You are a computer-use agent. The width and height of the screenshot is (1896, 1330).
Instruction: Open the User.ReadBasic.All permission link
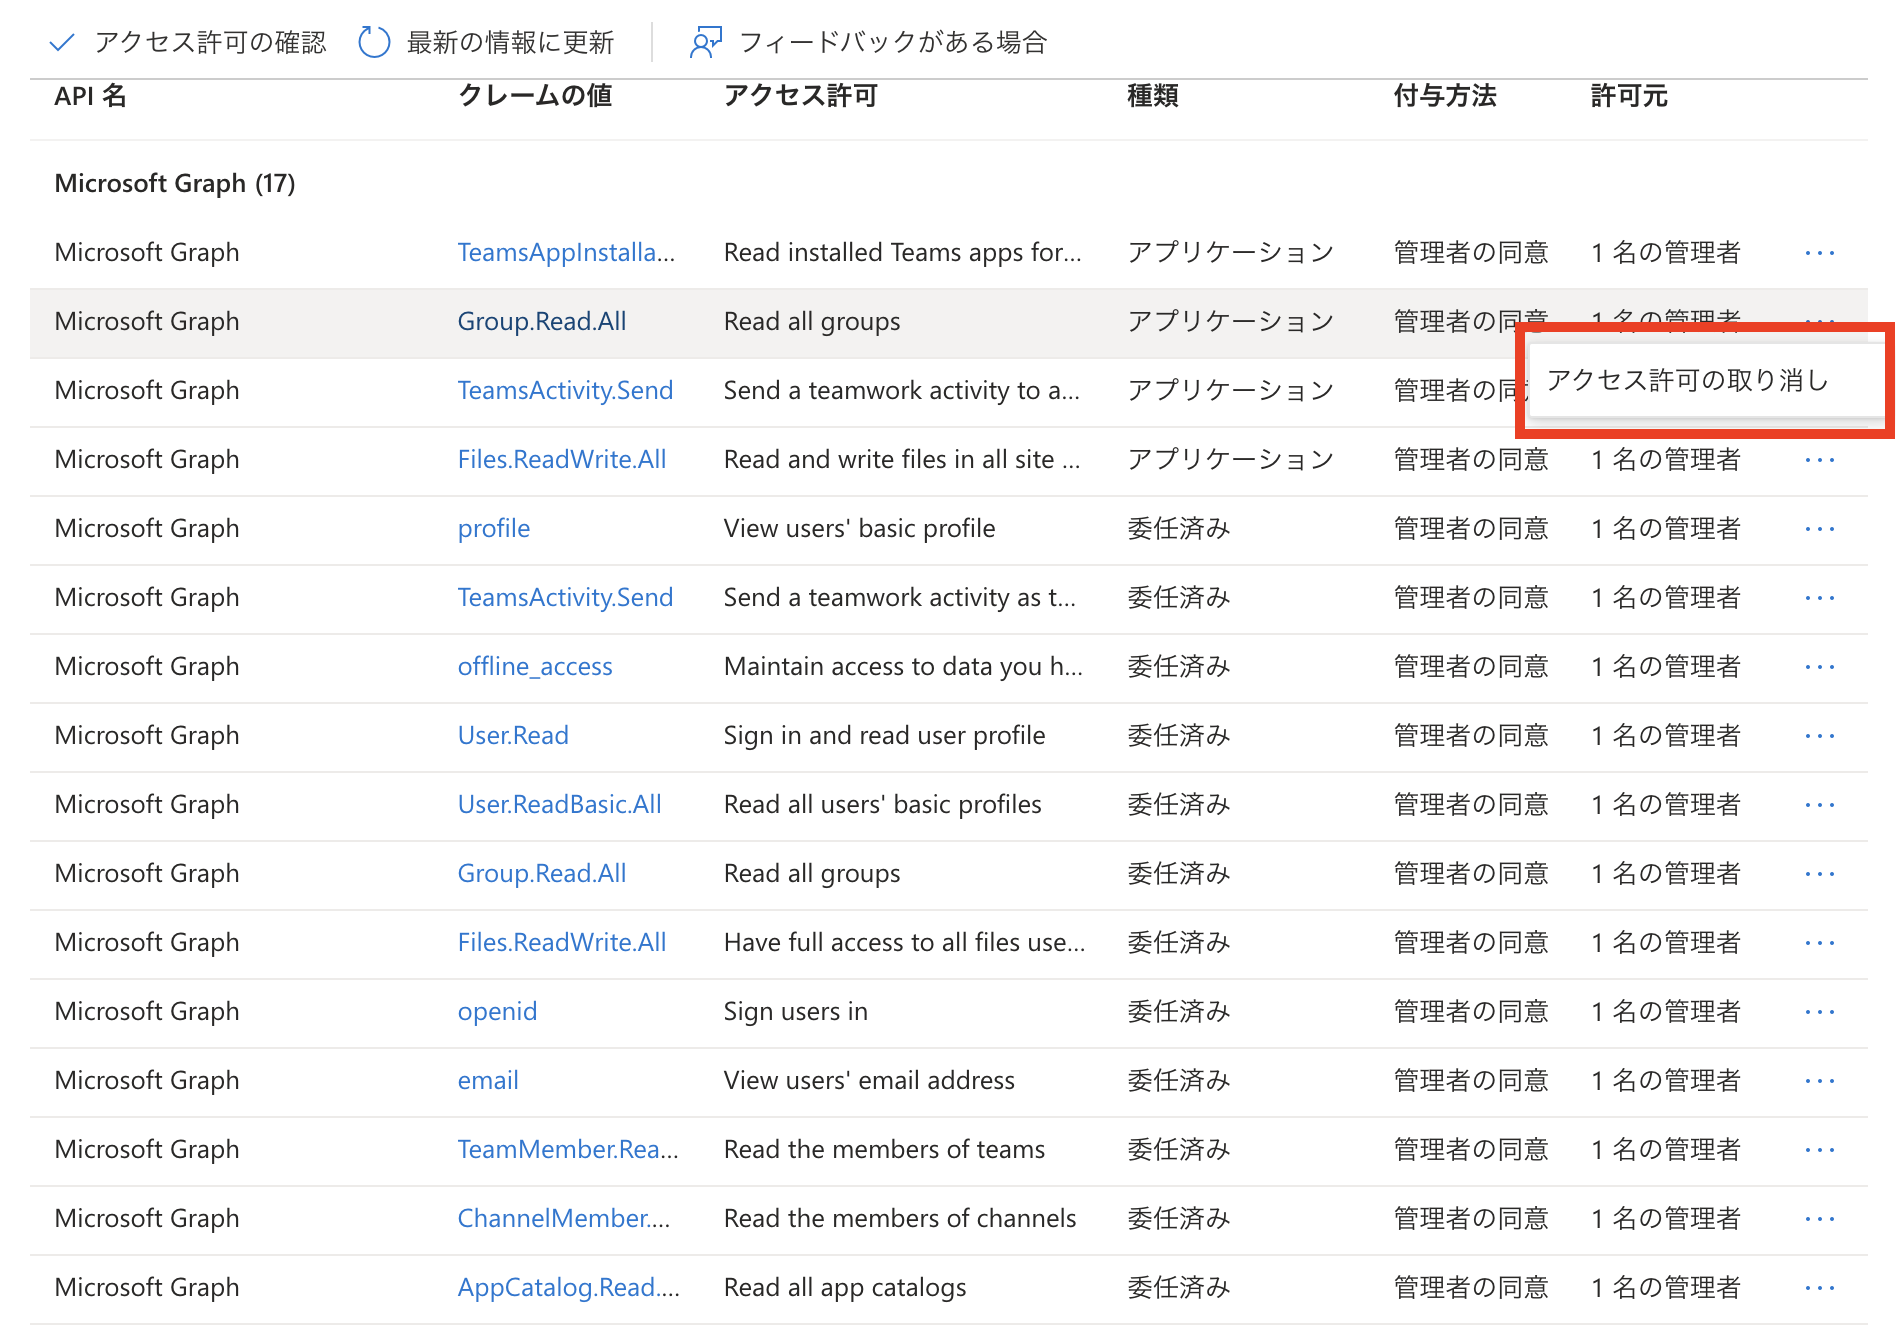(x=559, y=804)
